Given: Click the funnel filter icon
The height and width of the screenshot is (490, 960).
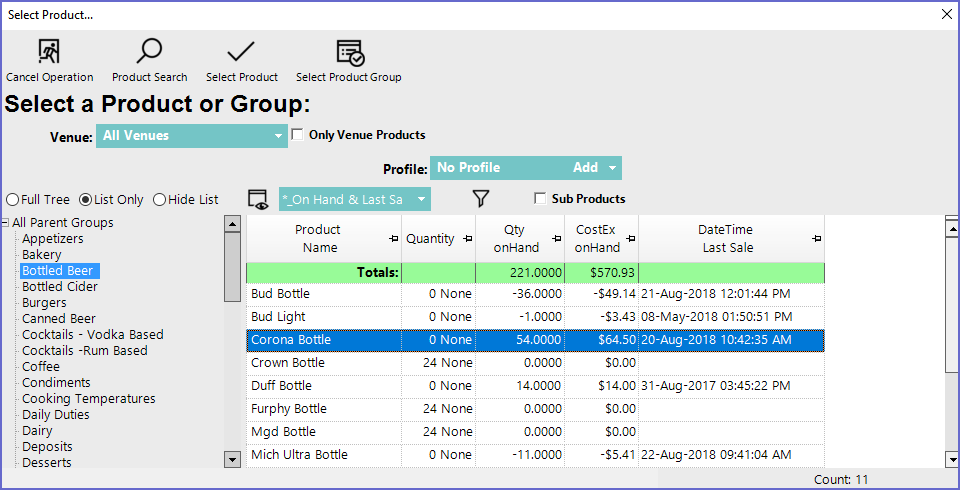Looking at the screenshot, I should tap(481, 199).
